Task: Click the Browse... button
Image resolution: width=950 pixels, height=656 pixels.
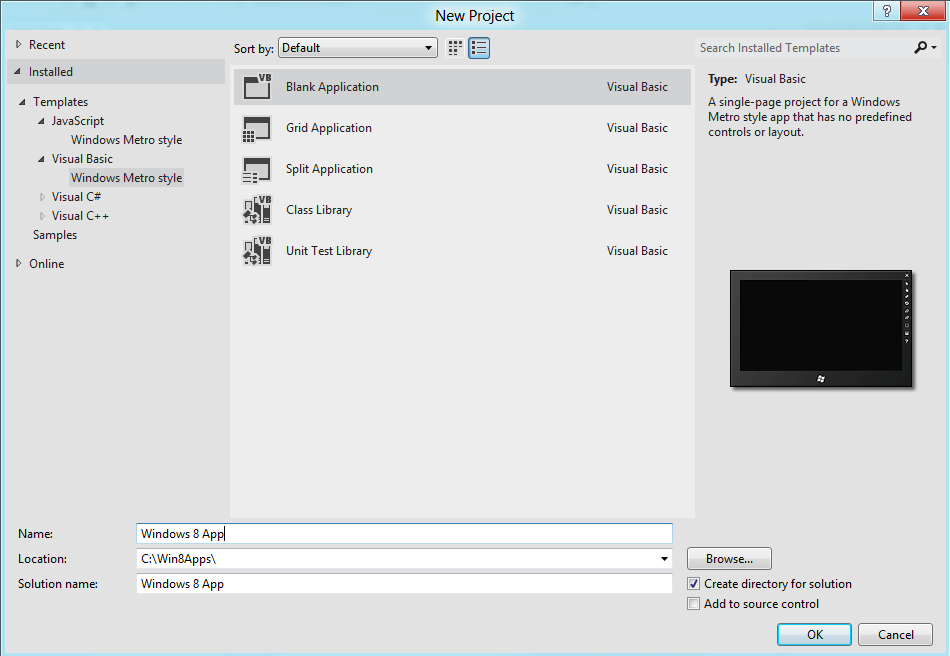Action: [729, 558]
